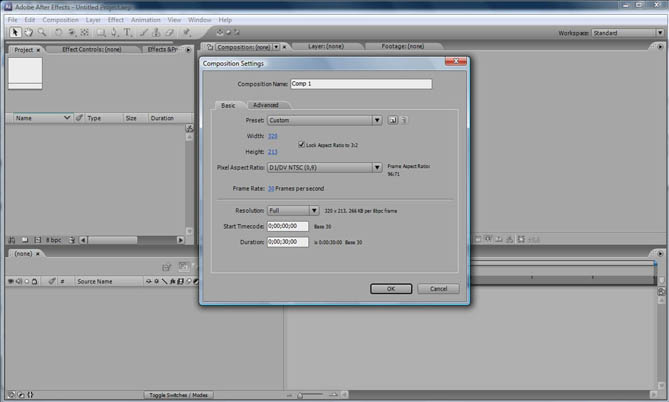The image size is (669, 402).
Task: Select the Pen tool
Action: [114, 32]
